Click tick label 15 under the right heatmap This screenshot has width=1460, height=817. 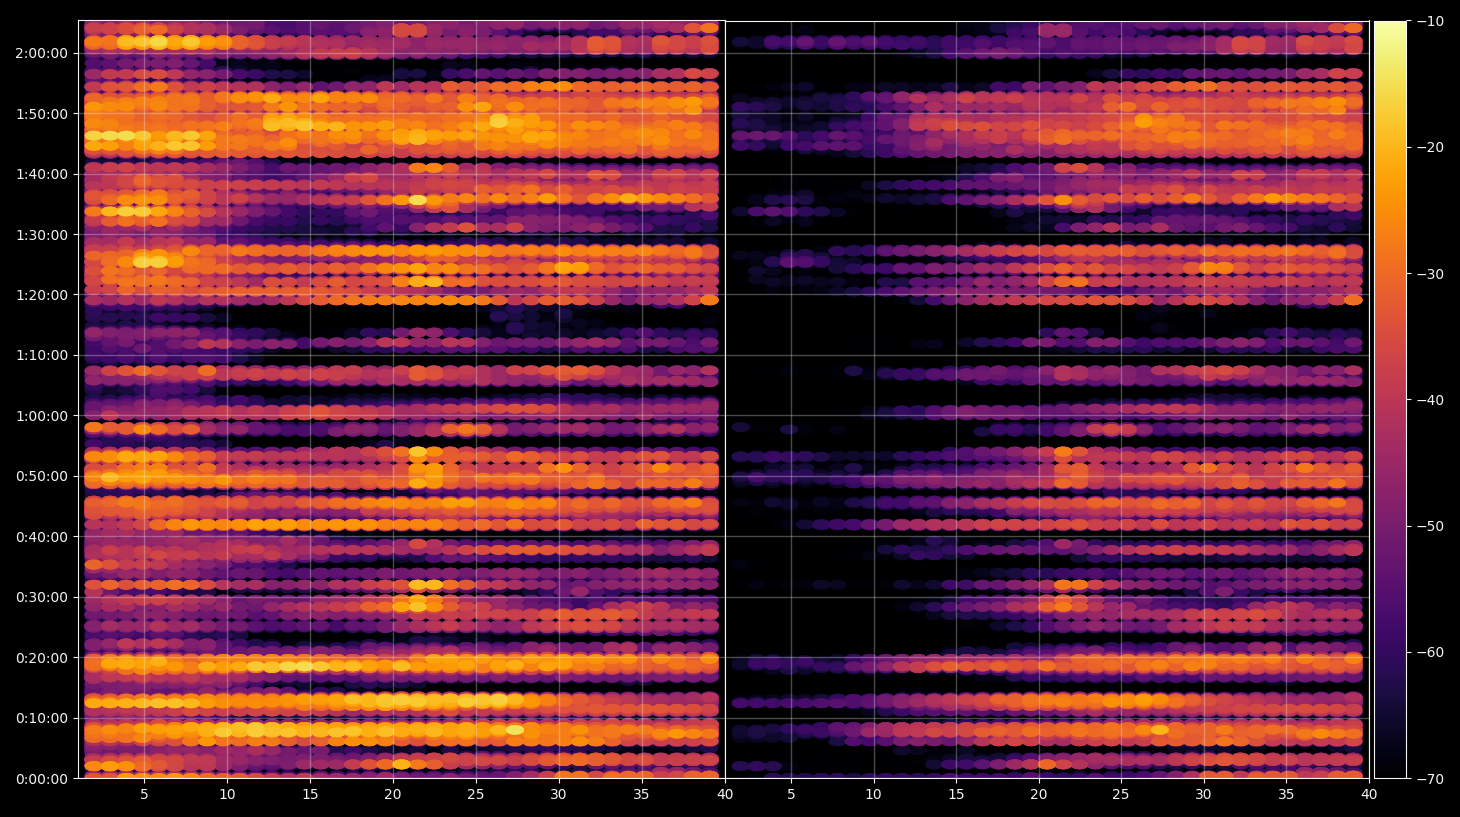point(956,795)
